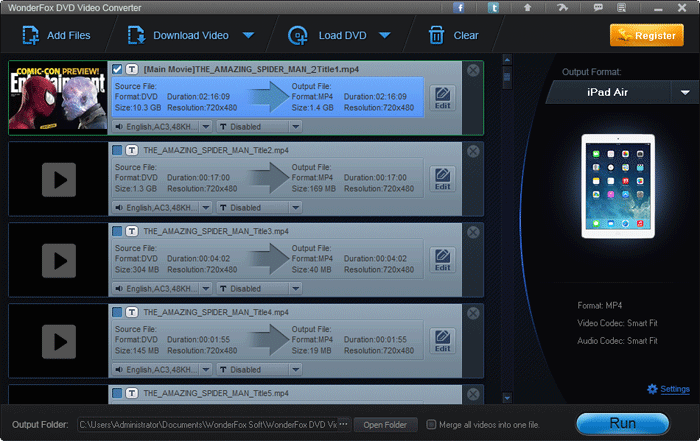Screen dimensions: 700x441
Task: Click the Load DVD toolbar button
Action: (327, 35)
